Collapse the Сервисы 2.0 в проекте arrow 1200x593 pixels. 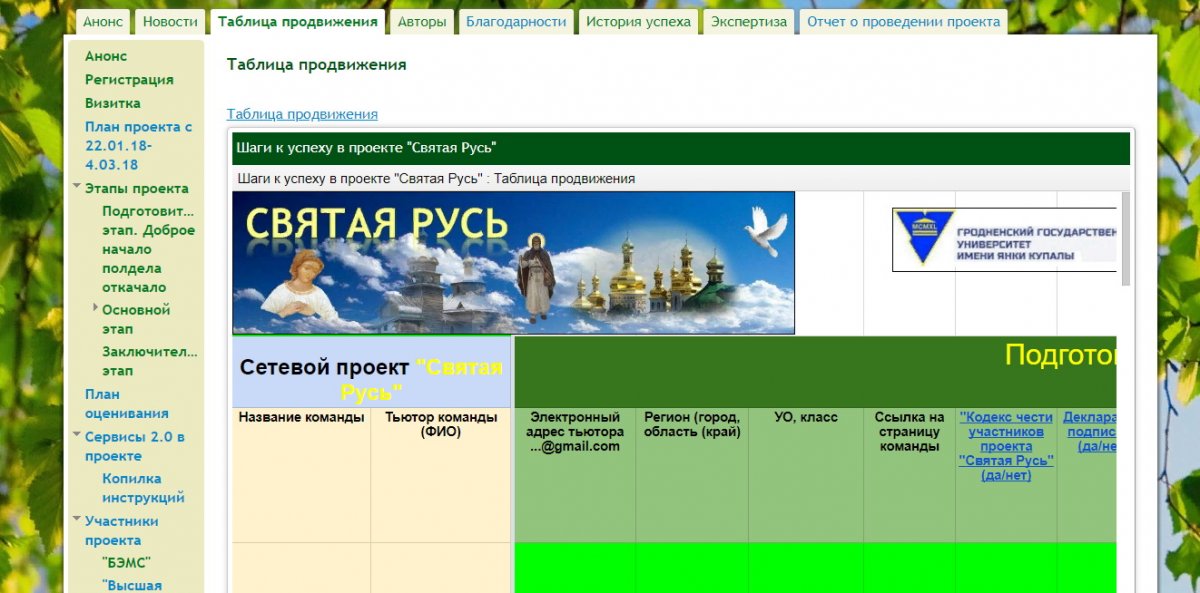pos(77,436)
